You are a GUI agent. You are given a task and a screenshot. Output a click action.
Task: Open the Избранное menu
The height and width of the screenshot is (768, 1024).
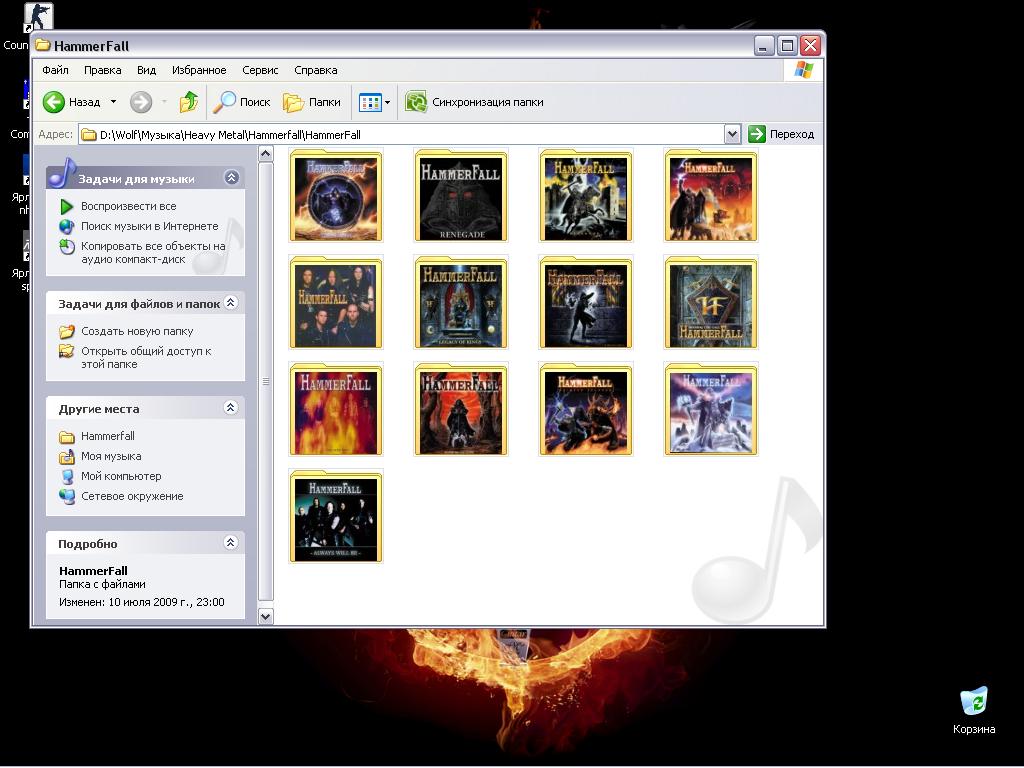coord(198,70)
